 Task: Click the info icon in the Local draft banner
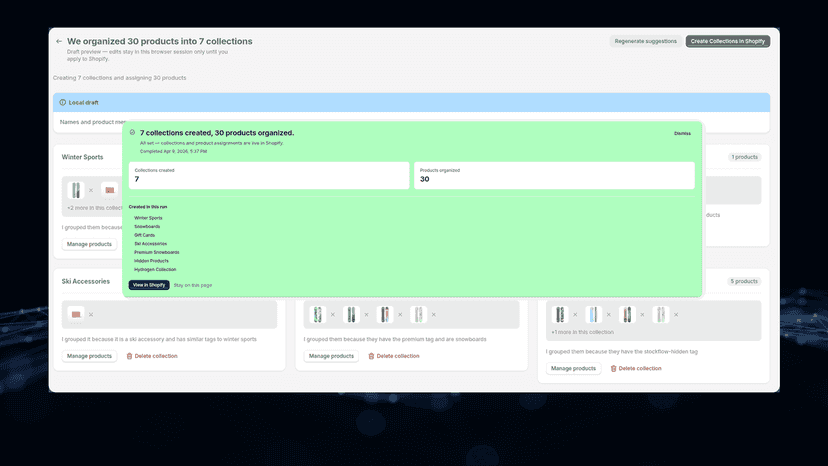click(63, 102)
